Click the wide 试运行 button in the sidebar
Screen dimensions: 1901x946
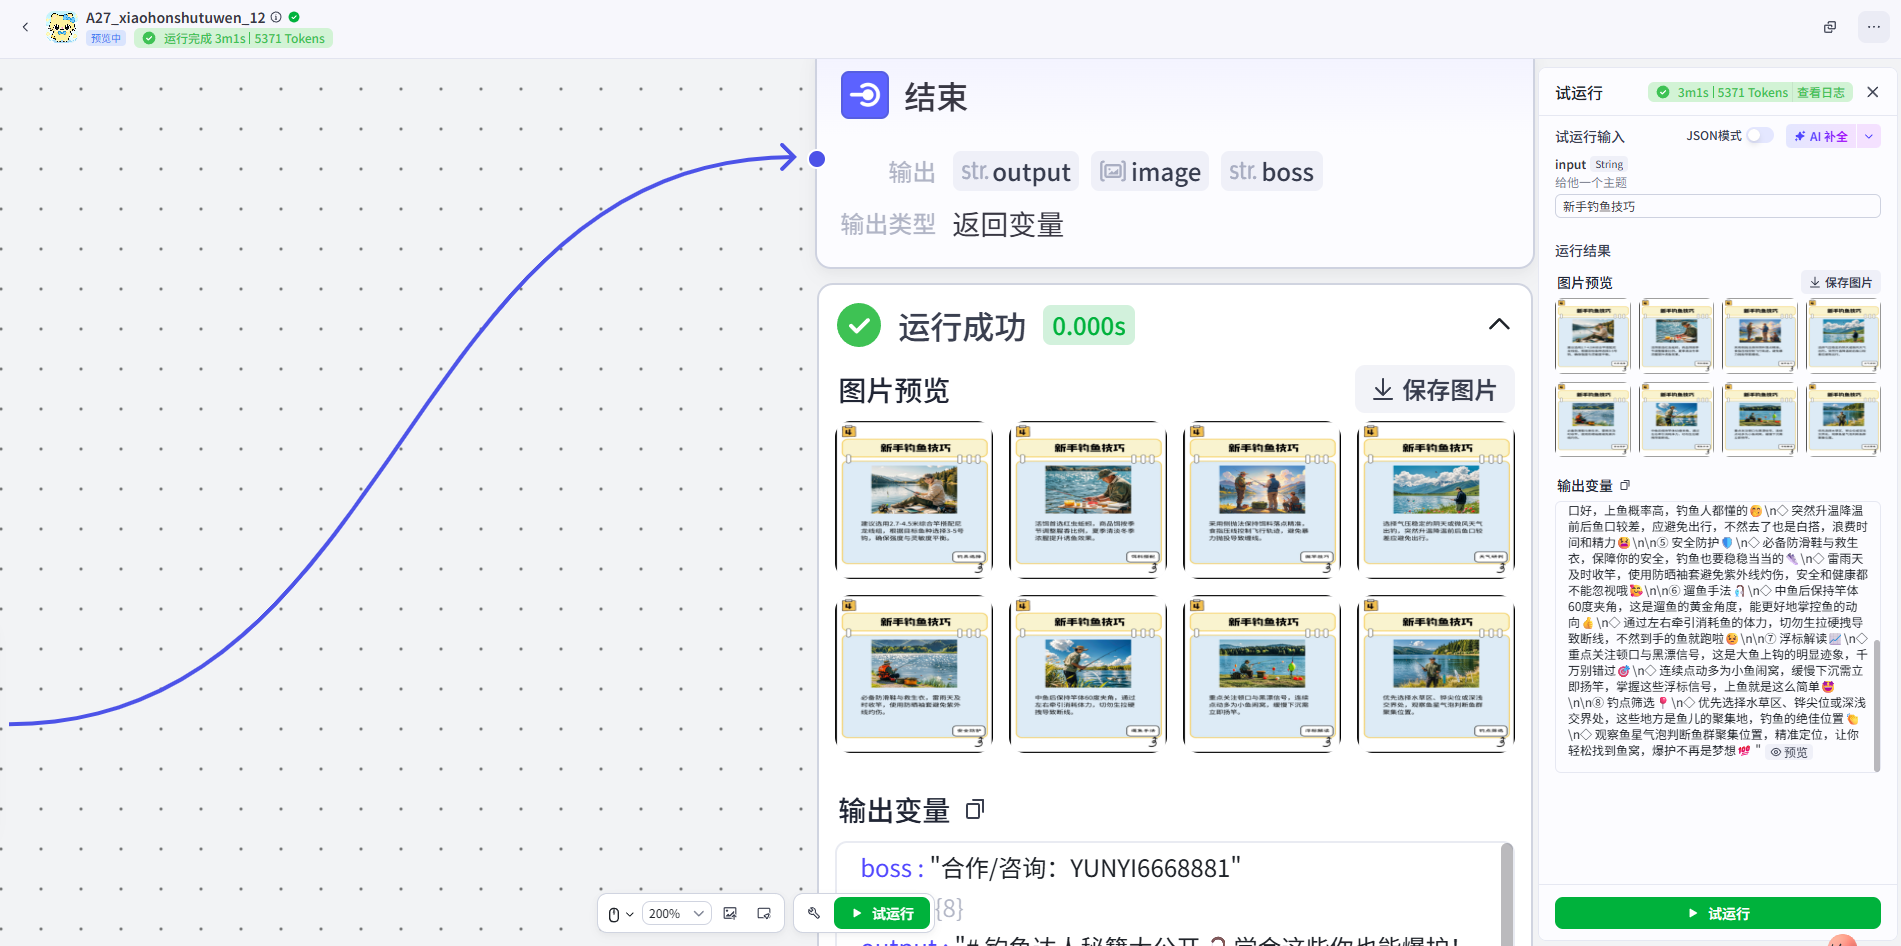pos(1717,913)
